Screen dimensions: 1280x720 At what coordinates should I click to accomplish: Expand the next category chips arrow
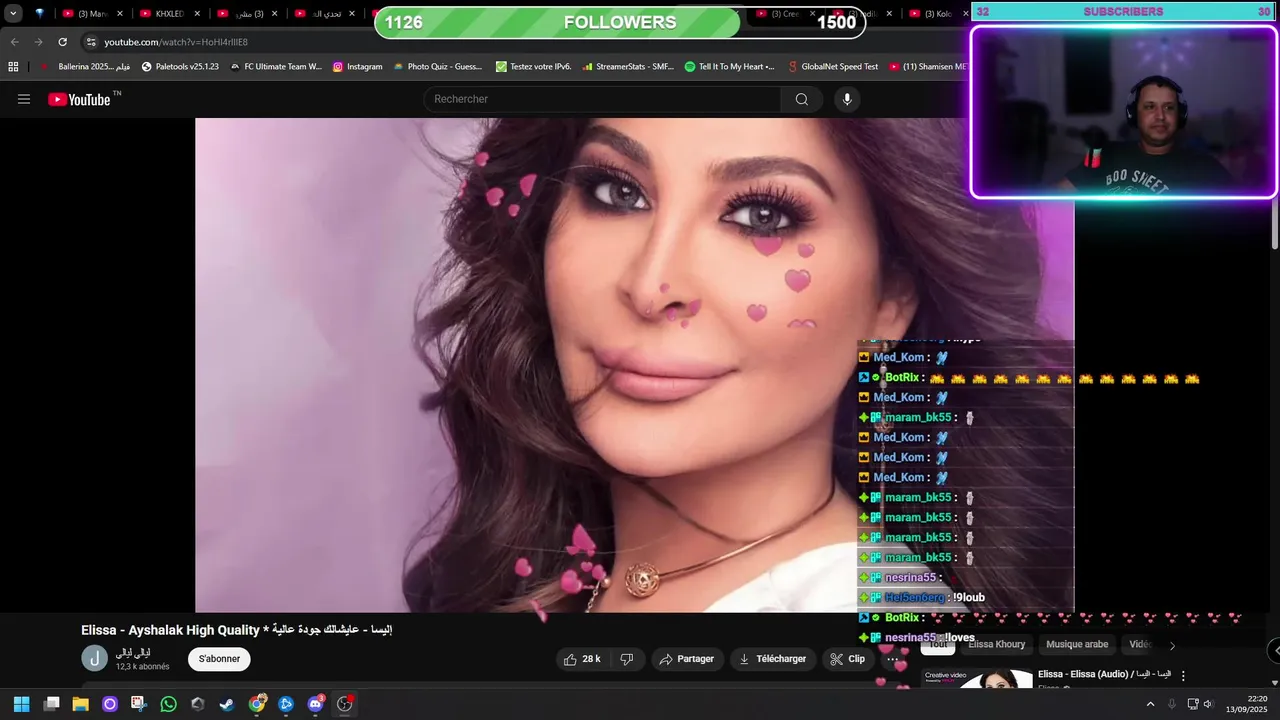(x=1172, y=645)
